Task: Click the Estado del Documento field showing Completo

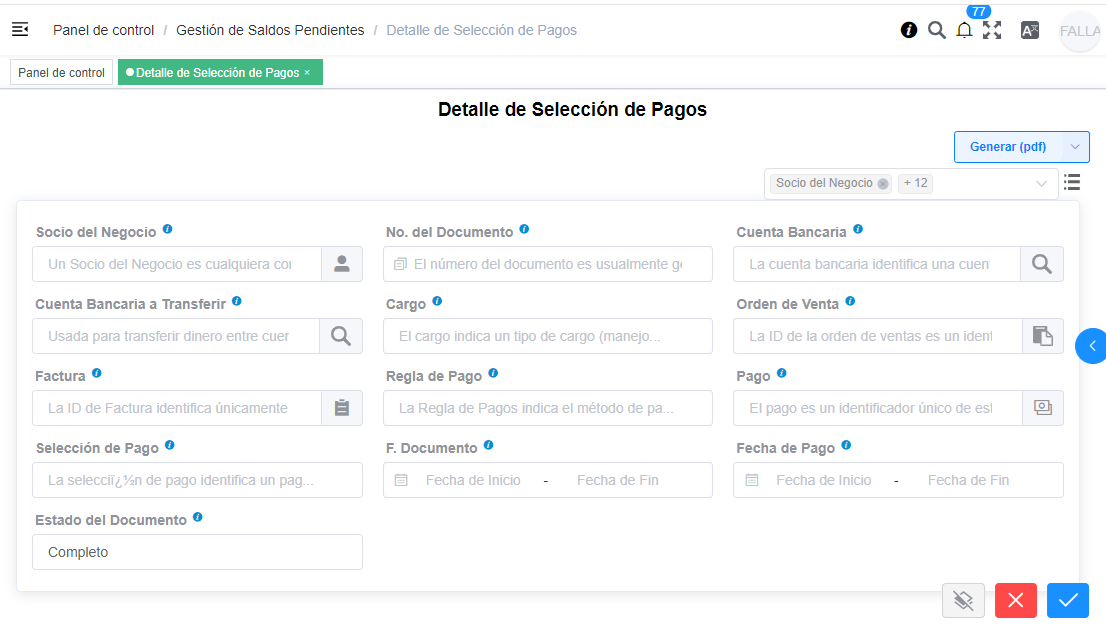Action: pyautogui.click(x=197, y=551)
